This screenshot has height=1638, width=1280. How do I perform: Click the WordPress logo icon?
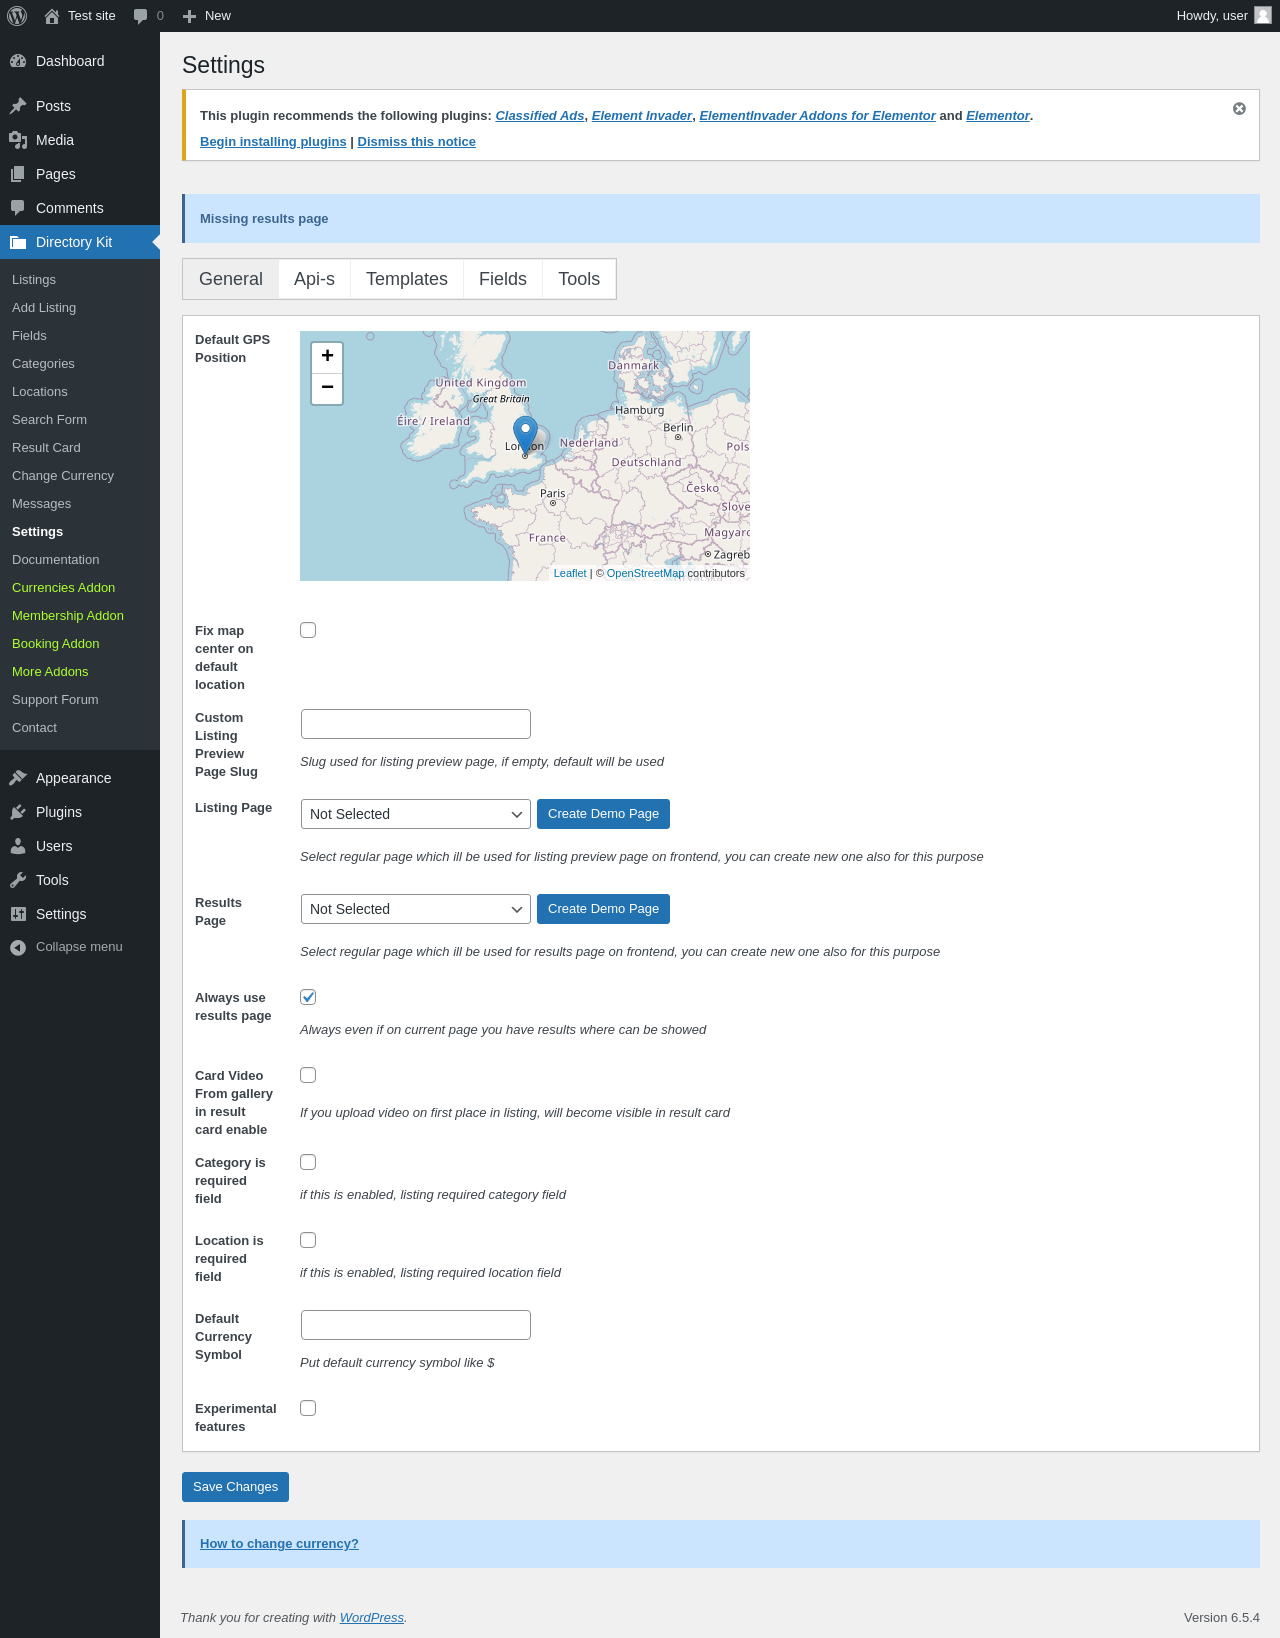(17, 16)
